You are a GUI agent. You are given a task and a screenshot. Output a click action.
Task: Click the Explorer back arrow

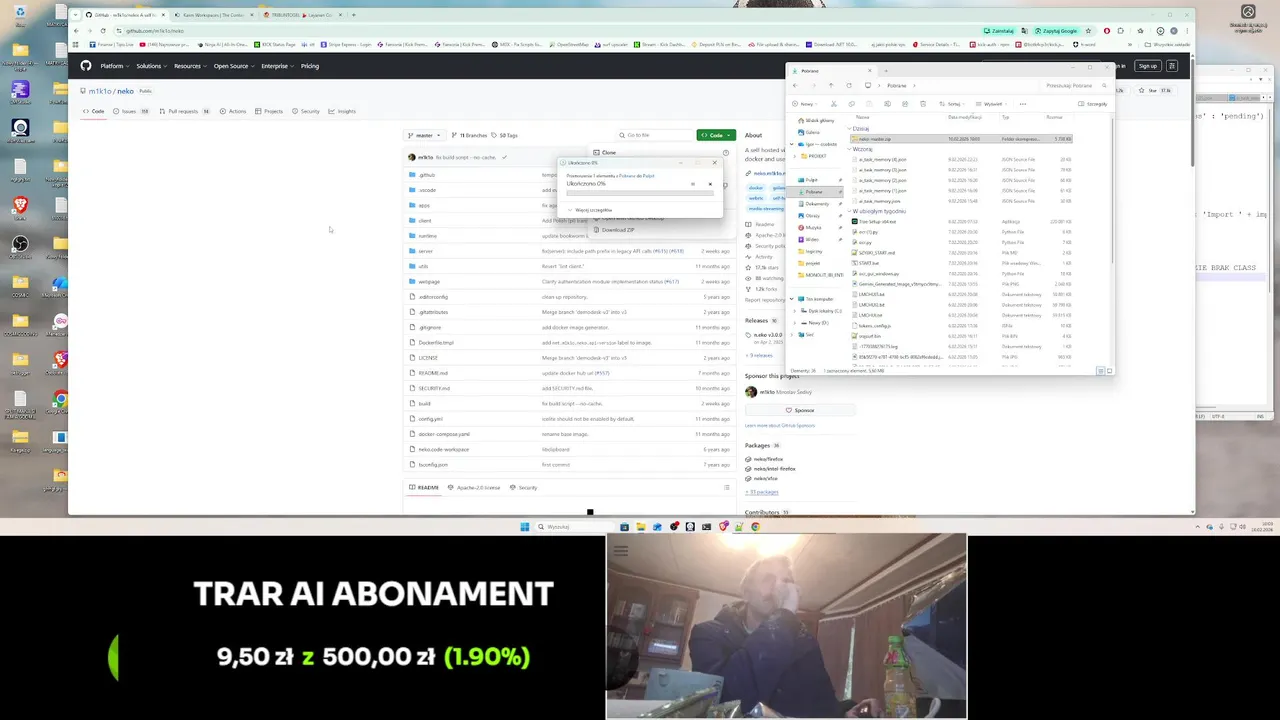tap(795, 85)
